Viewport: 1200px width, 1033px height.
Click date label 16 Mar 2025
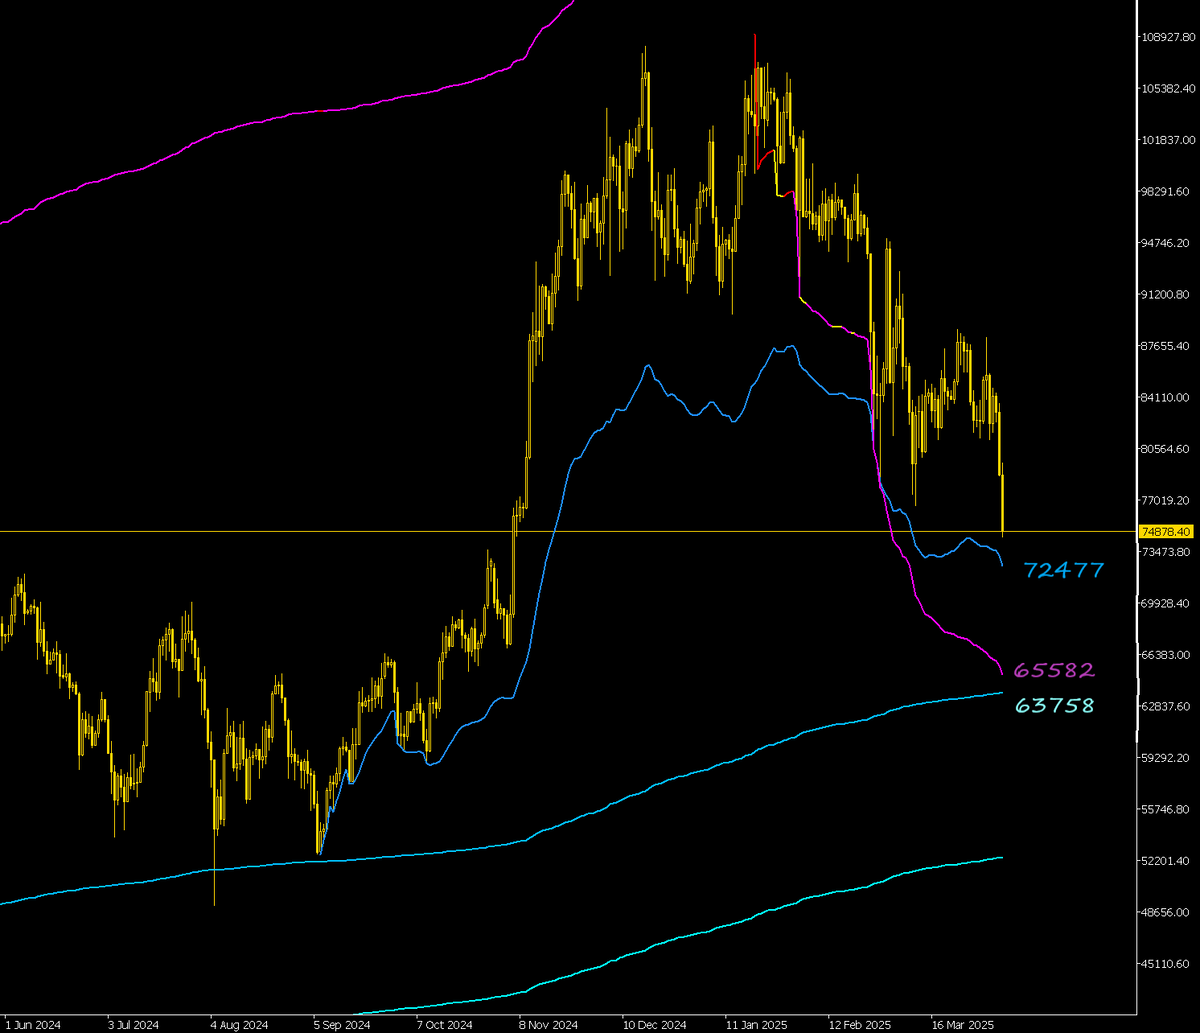click(962, 1025)
